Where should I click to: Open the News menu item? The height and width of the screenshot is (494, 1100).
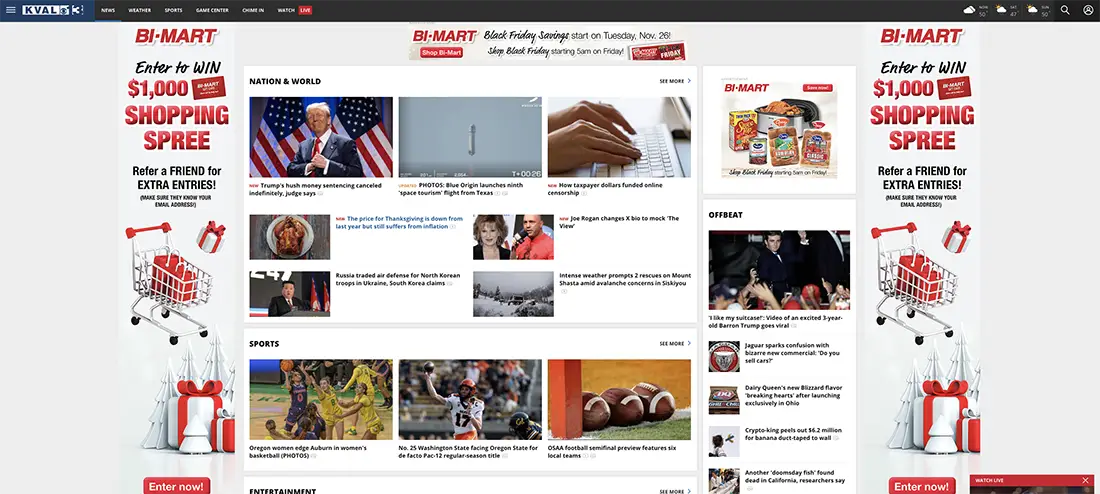[107, 11]
